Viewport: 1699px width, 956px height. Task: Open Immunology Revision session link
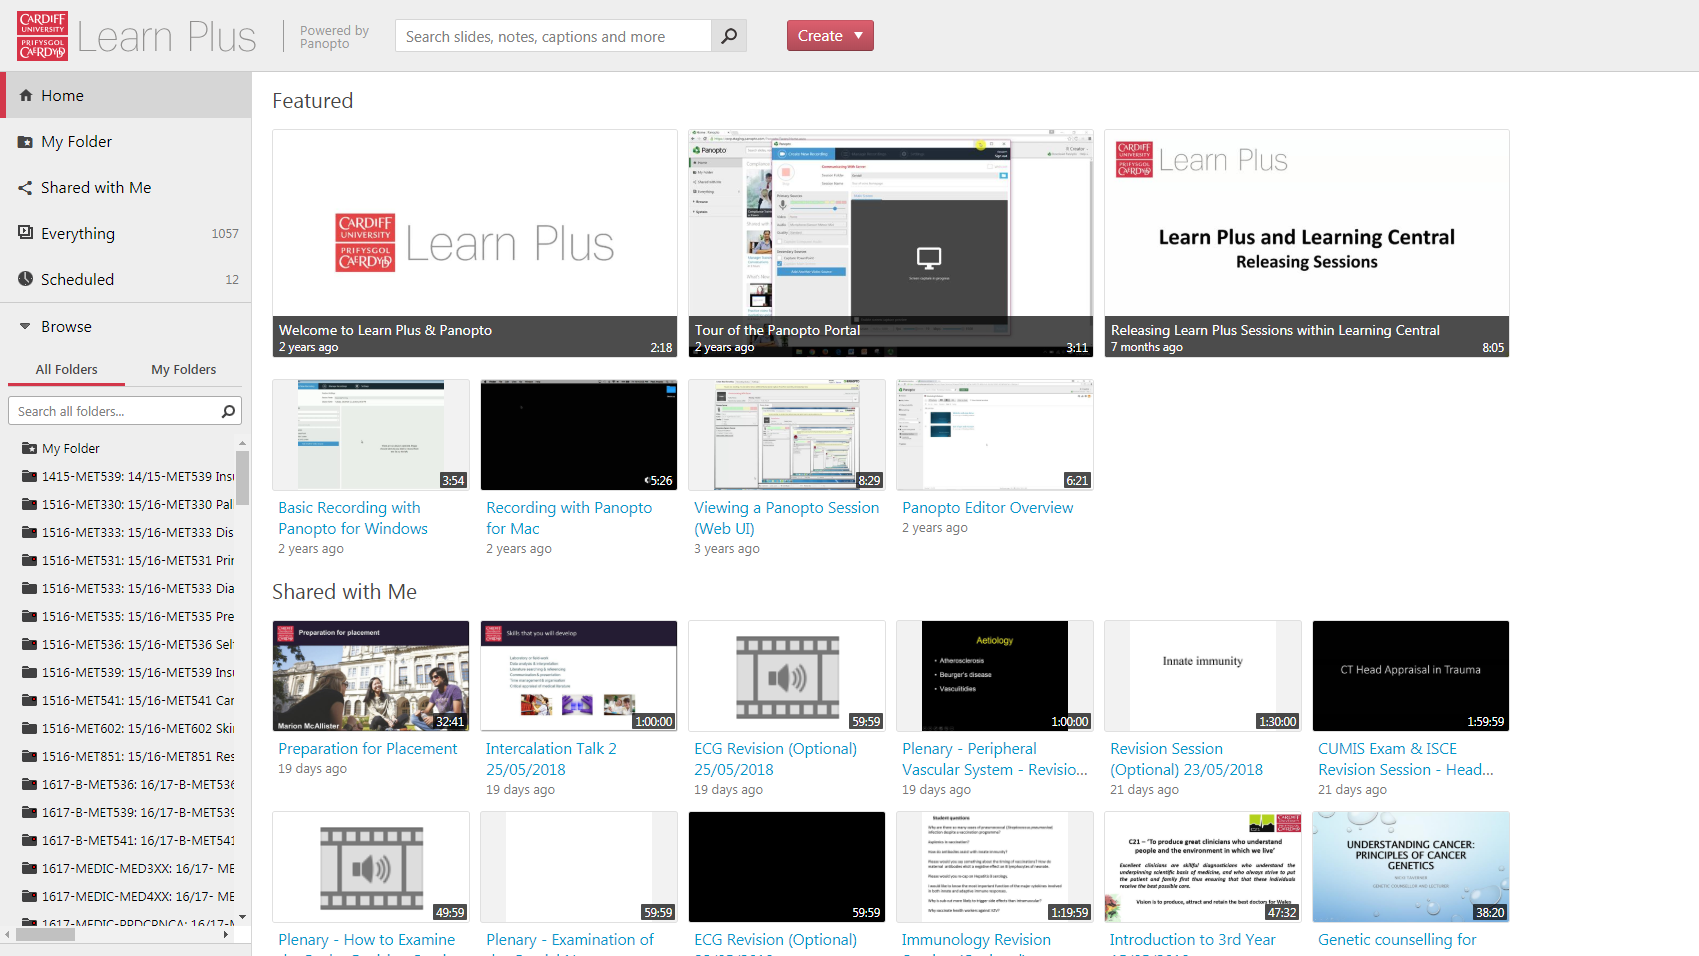(976, 940)
